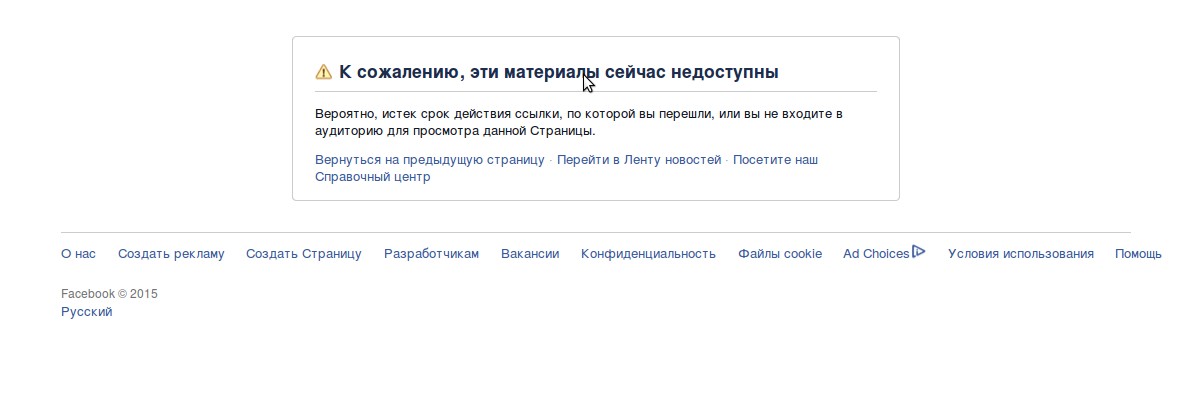
Task: Click the warning triangle icon
Action: pyautogui.click(x=323, y=72)
